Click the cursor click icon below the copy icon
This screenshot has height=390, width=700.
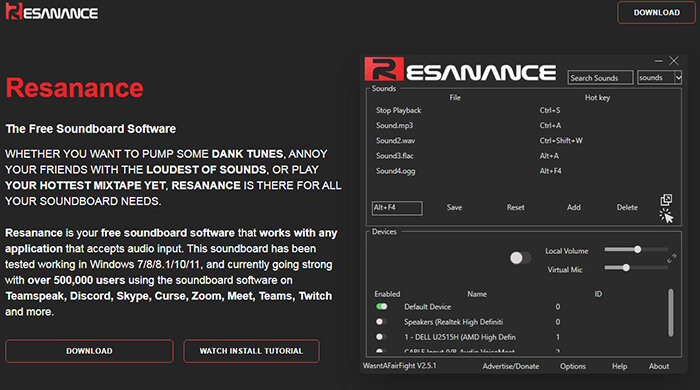coord(666,216)
